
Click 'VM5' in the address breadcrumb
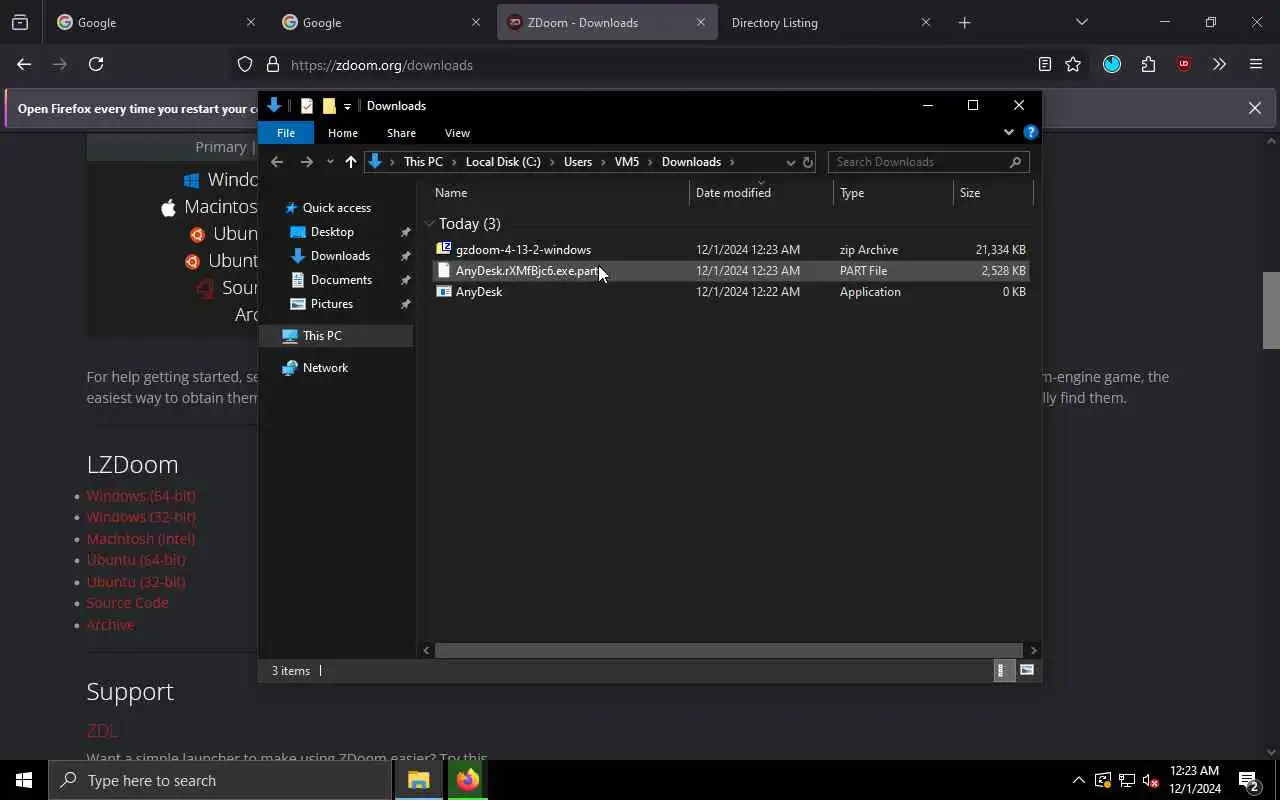[x=627, y=162]
